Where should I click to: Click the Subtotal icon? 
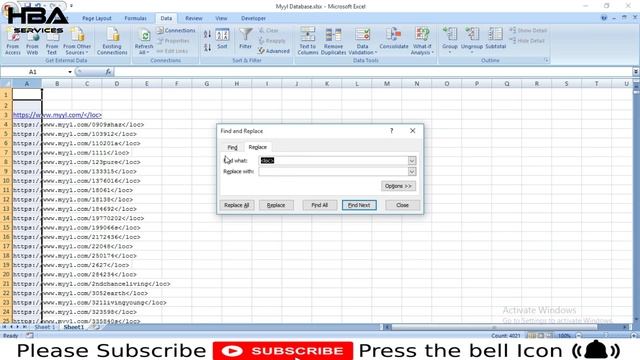point(496,39)
